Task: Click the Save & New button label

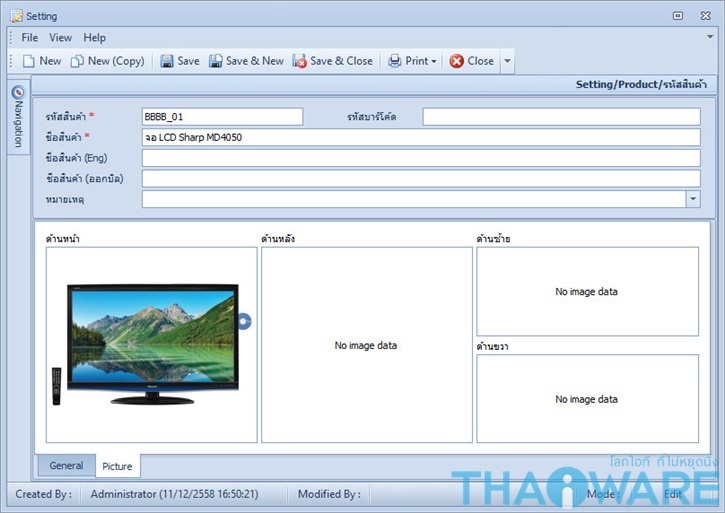Action: pyautogui.click(x=255, y=61)
